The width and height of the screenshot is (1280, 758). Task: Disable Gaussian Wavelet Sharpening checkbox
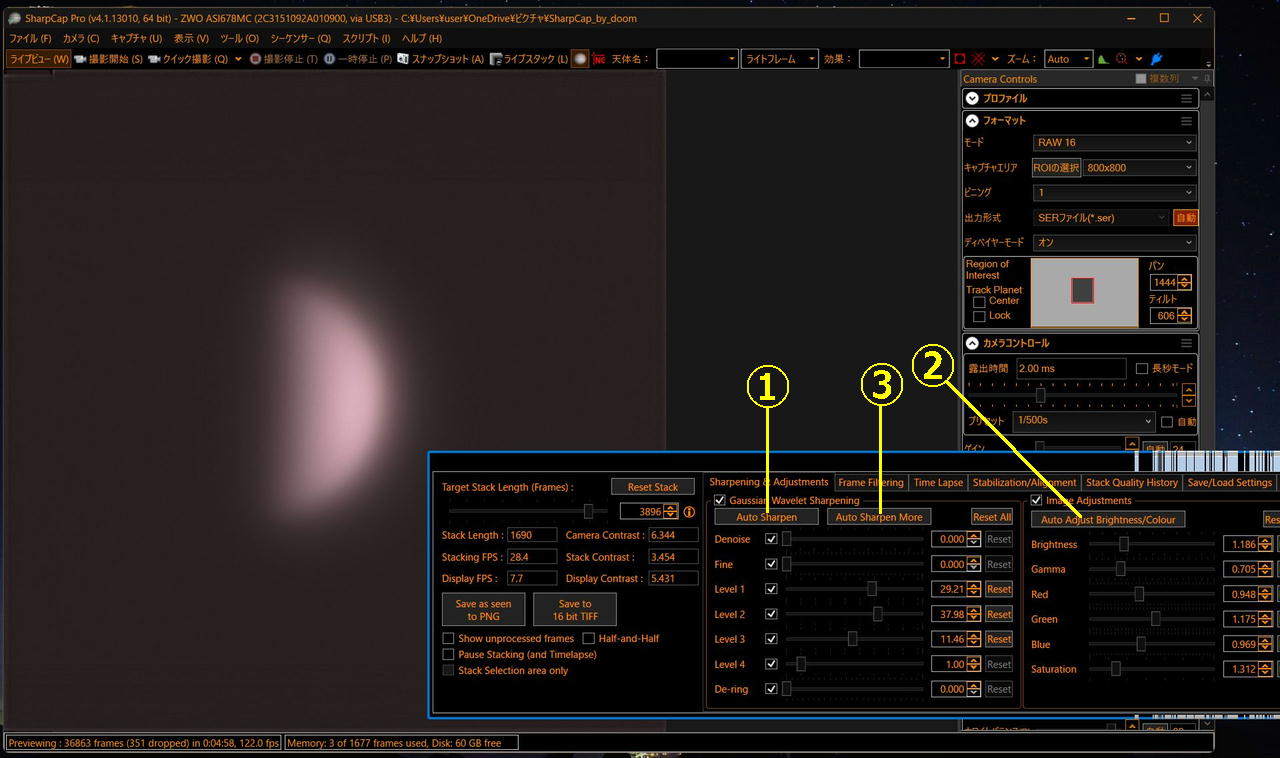[720, 500]
